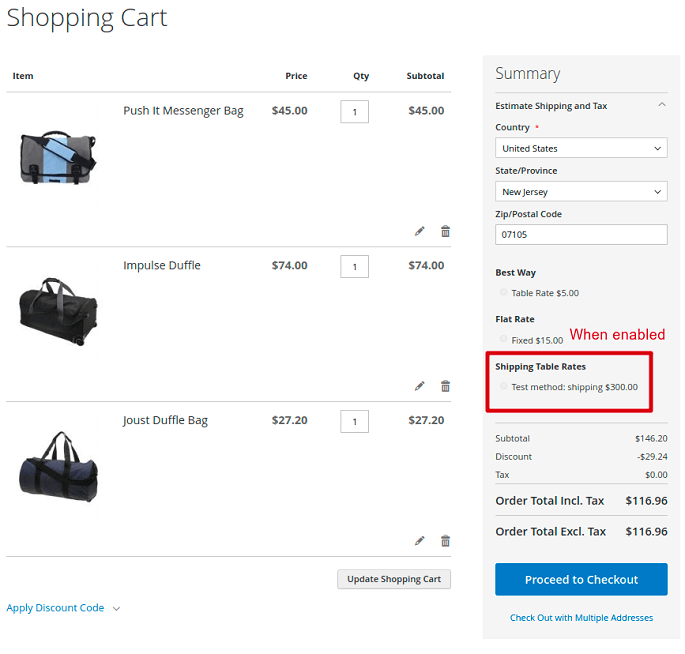This screenshot has width=685, height=654.
Task: Open the State/Province dropdown
Action: pyautogui.click(x=581, y=191)
